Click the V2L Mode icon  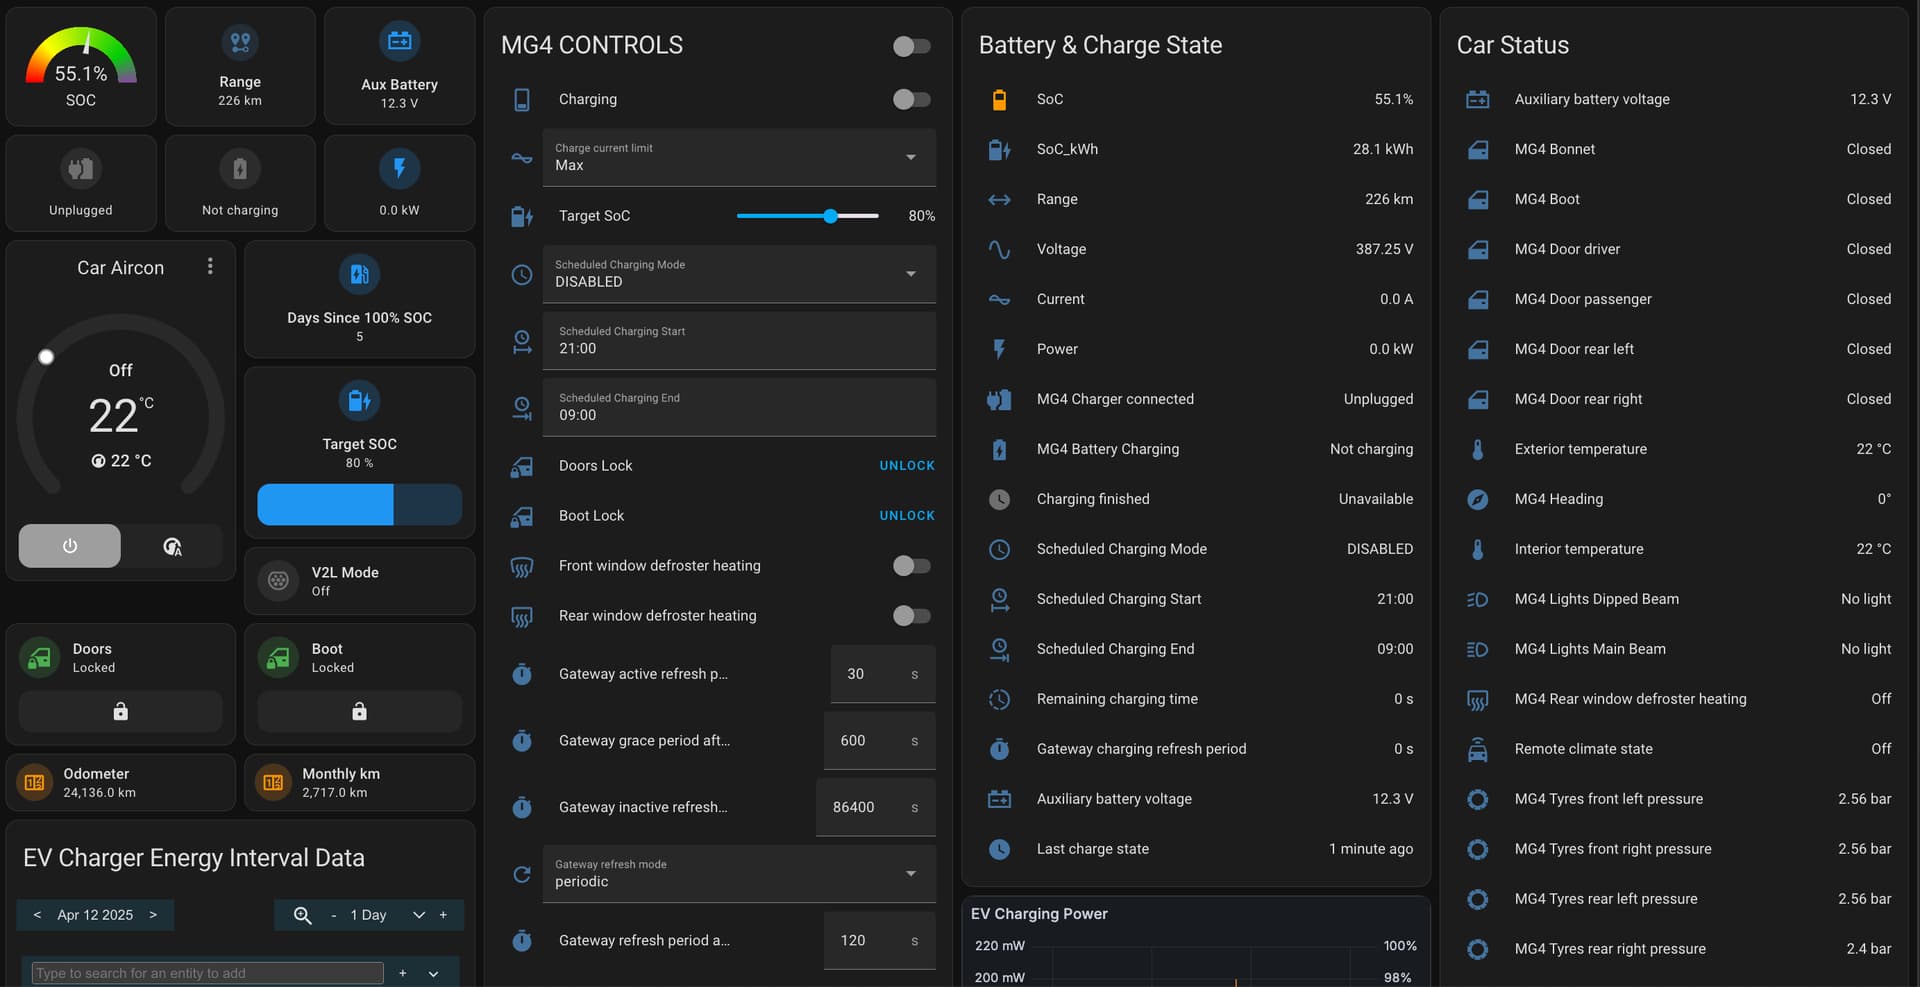(279, 580)
